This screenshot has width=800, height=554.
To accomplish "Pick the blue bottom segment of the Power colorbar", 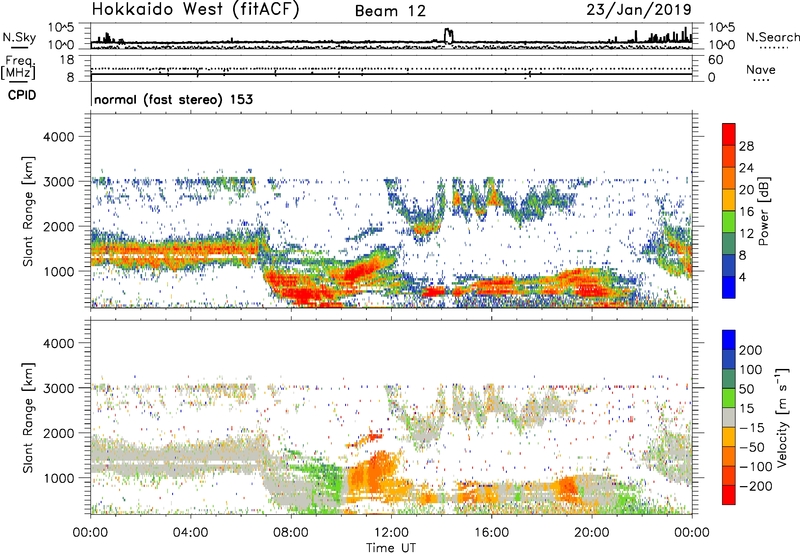I will click(x=729, y=287).
